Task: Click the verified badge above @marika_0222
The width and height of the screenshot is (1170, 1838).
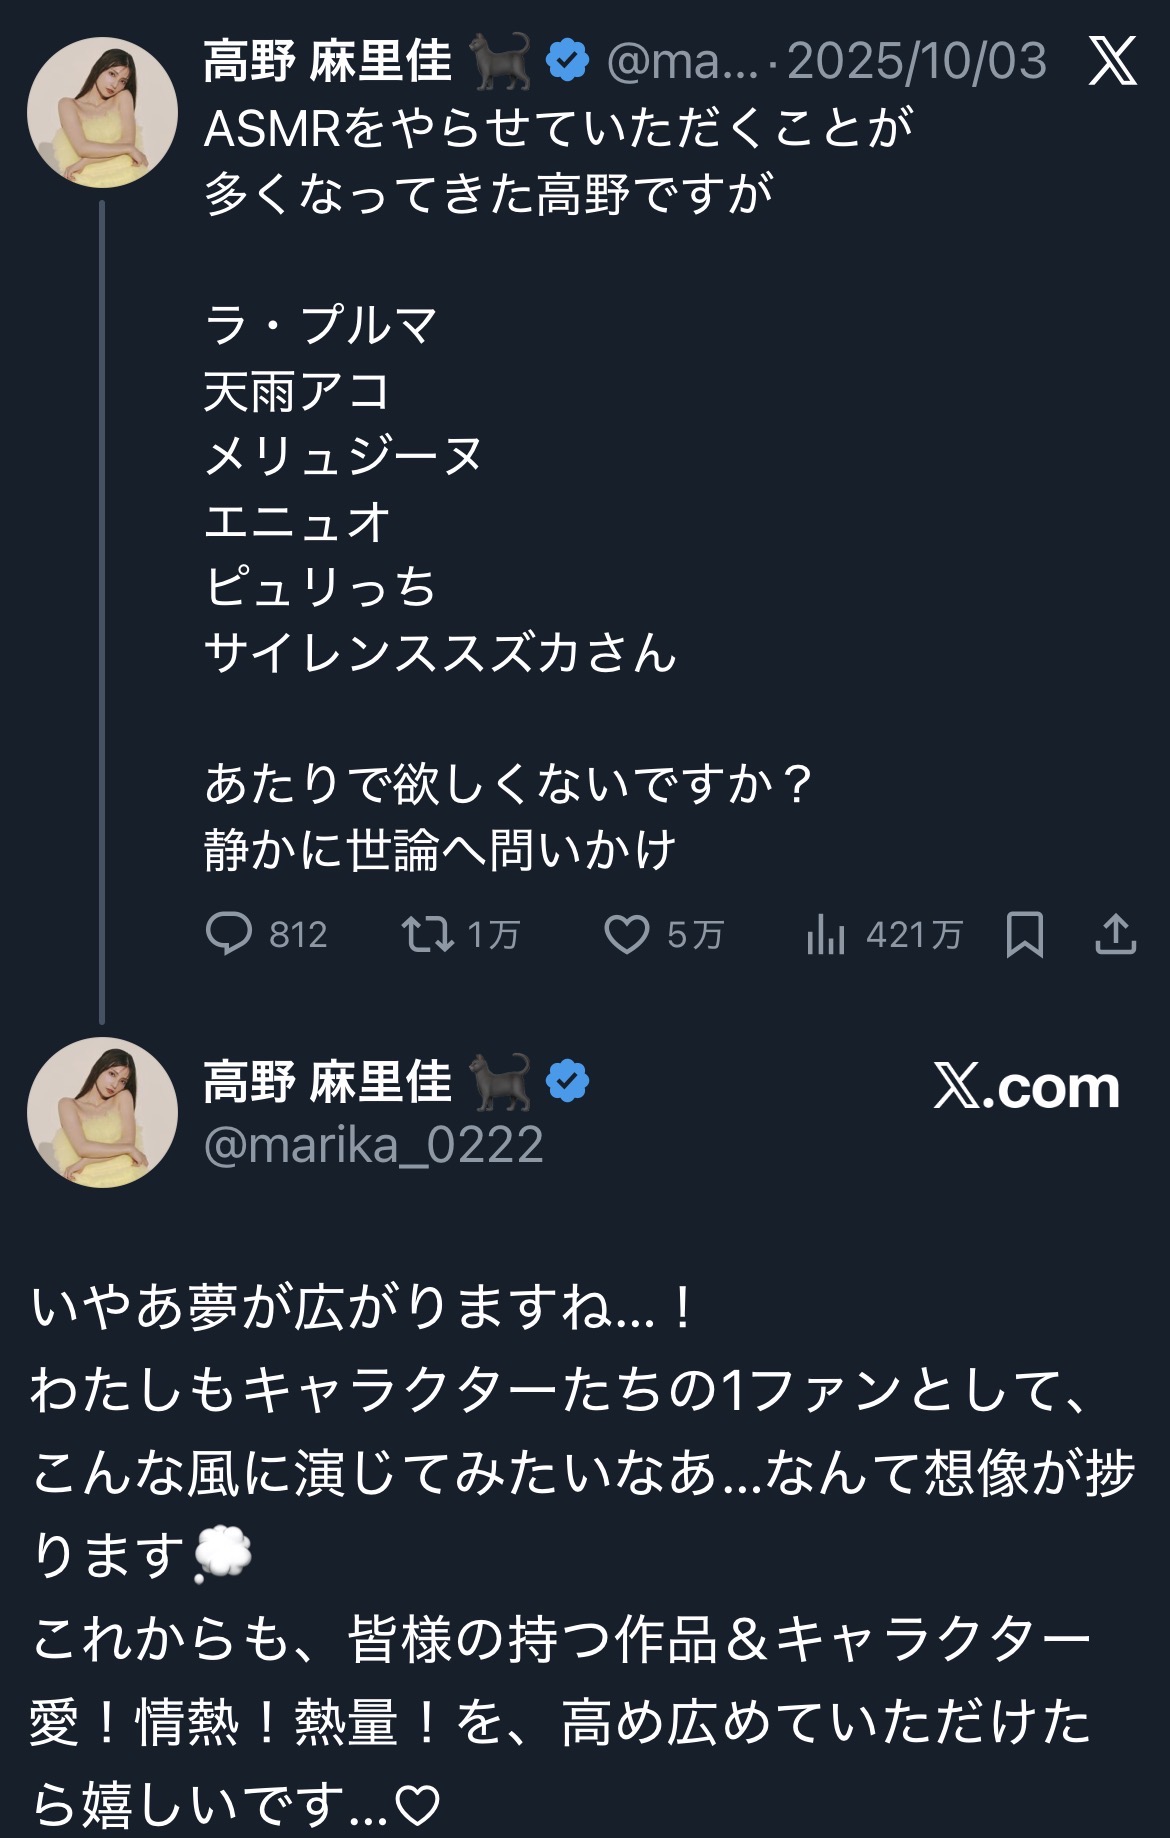Action: tap(568, 1081)
